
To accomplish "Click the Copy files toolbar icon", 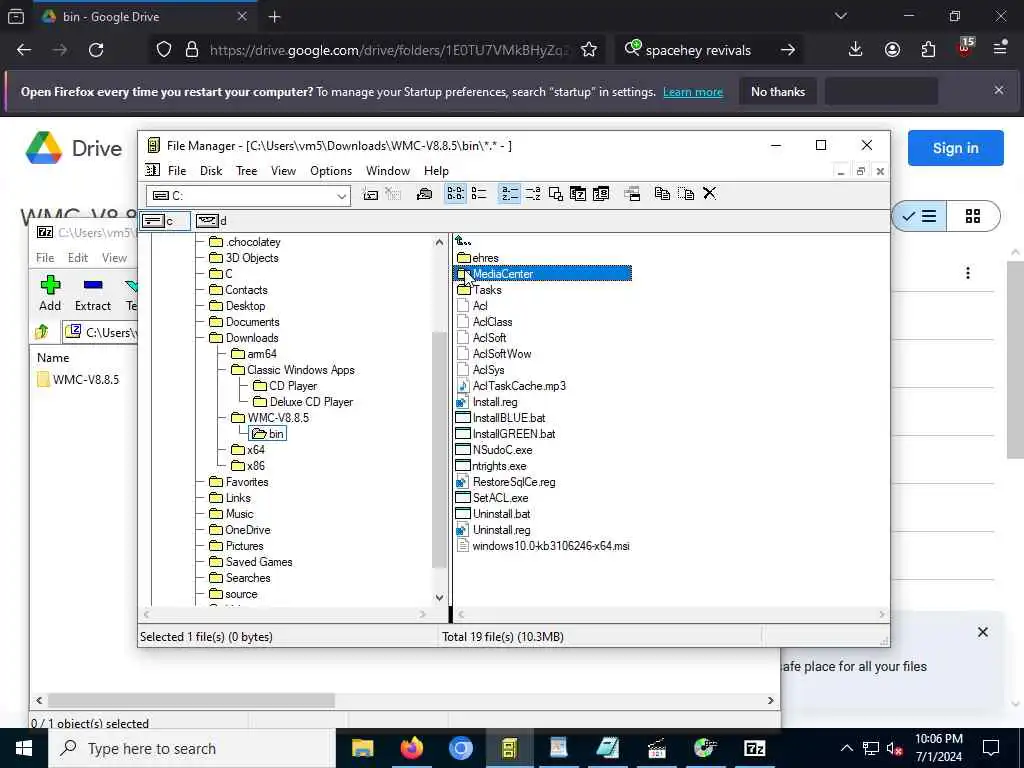I will pos(662,194).
